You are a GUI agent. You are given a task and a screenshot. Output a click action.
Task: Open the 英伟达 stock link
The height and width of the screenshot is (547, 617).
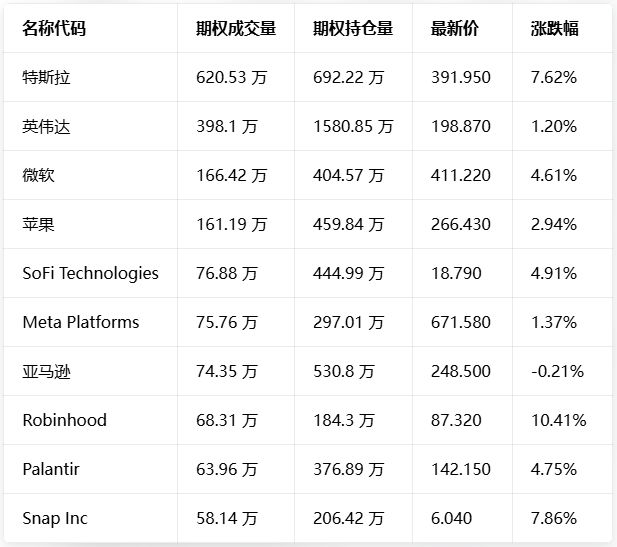[46, 126]
